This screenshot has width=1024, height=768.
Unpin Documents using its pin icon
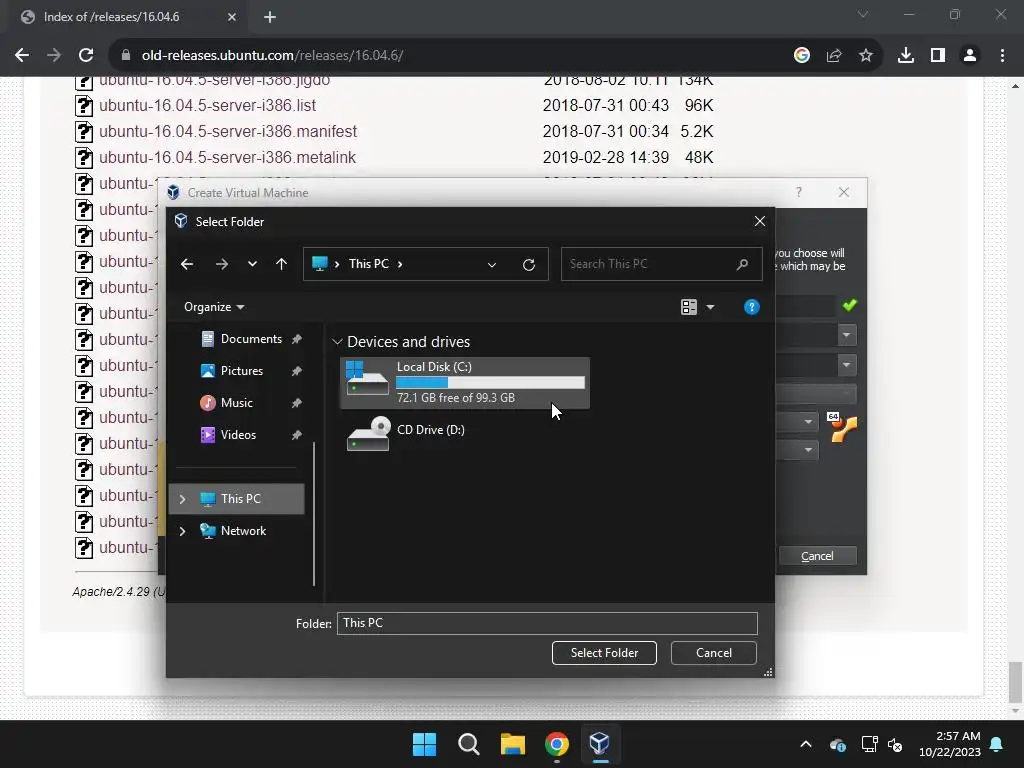(x=296, y=339)
